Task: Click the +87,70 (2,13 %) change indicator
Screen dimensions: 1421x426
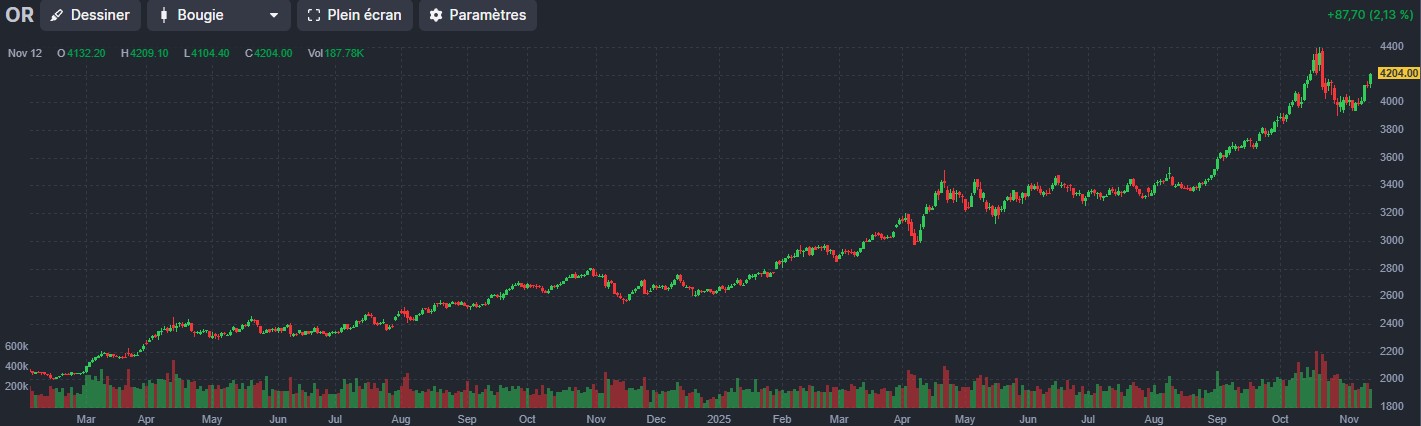Action: (1371, 15)
